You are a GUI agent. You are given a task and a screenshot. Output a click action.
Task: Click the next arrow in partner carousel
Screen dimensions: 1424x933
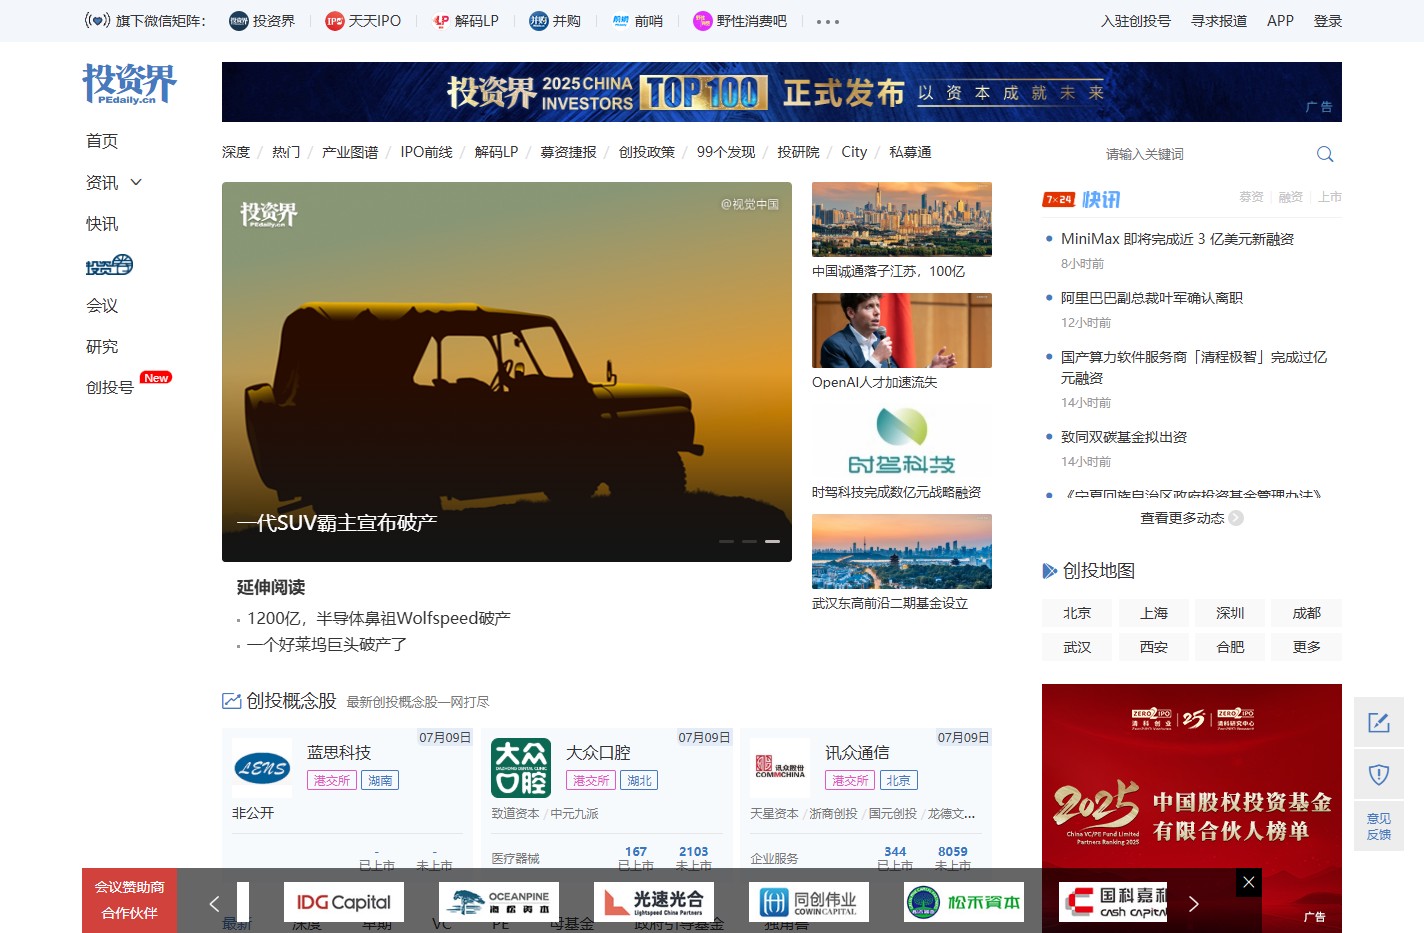tap(1193, 904)
